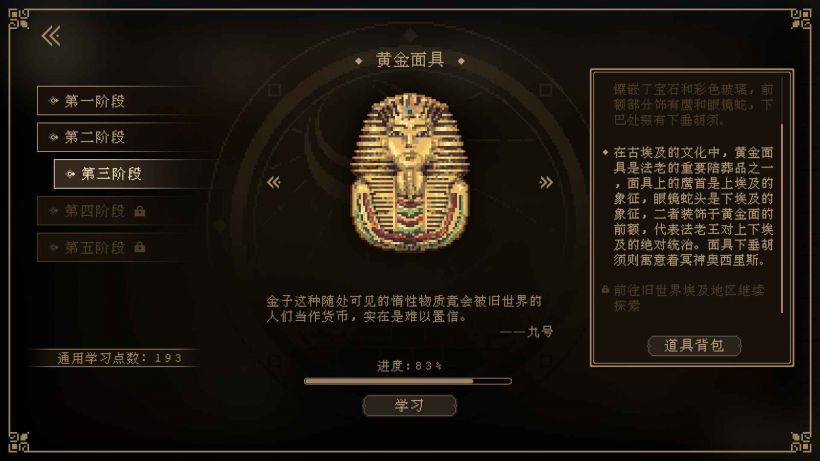820x461 pixels.
Task: Select the 第二阶段 stage tab
Action: pos(121,137)
